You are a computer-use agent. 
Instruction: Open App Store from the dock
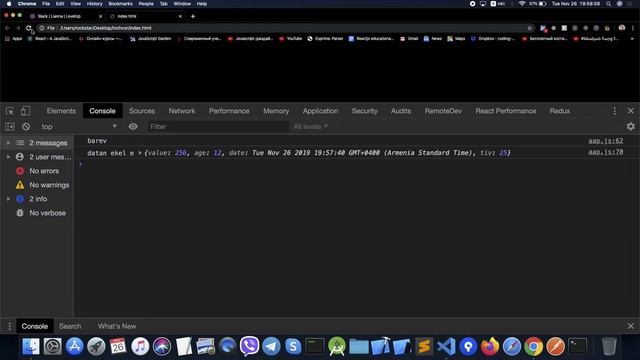tap(74, 347)
